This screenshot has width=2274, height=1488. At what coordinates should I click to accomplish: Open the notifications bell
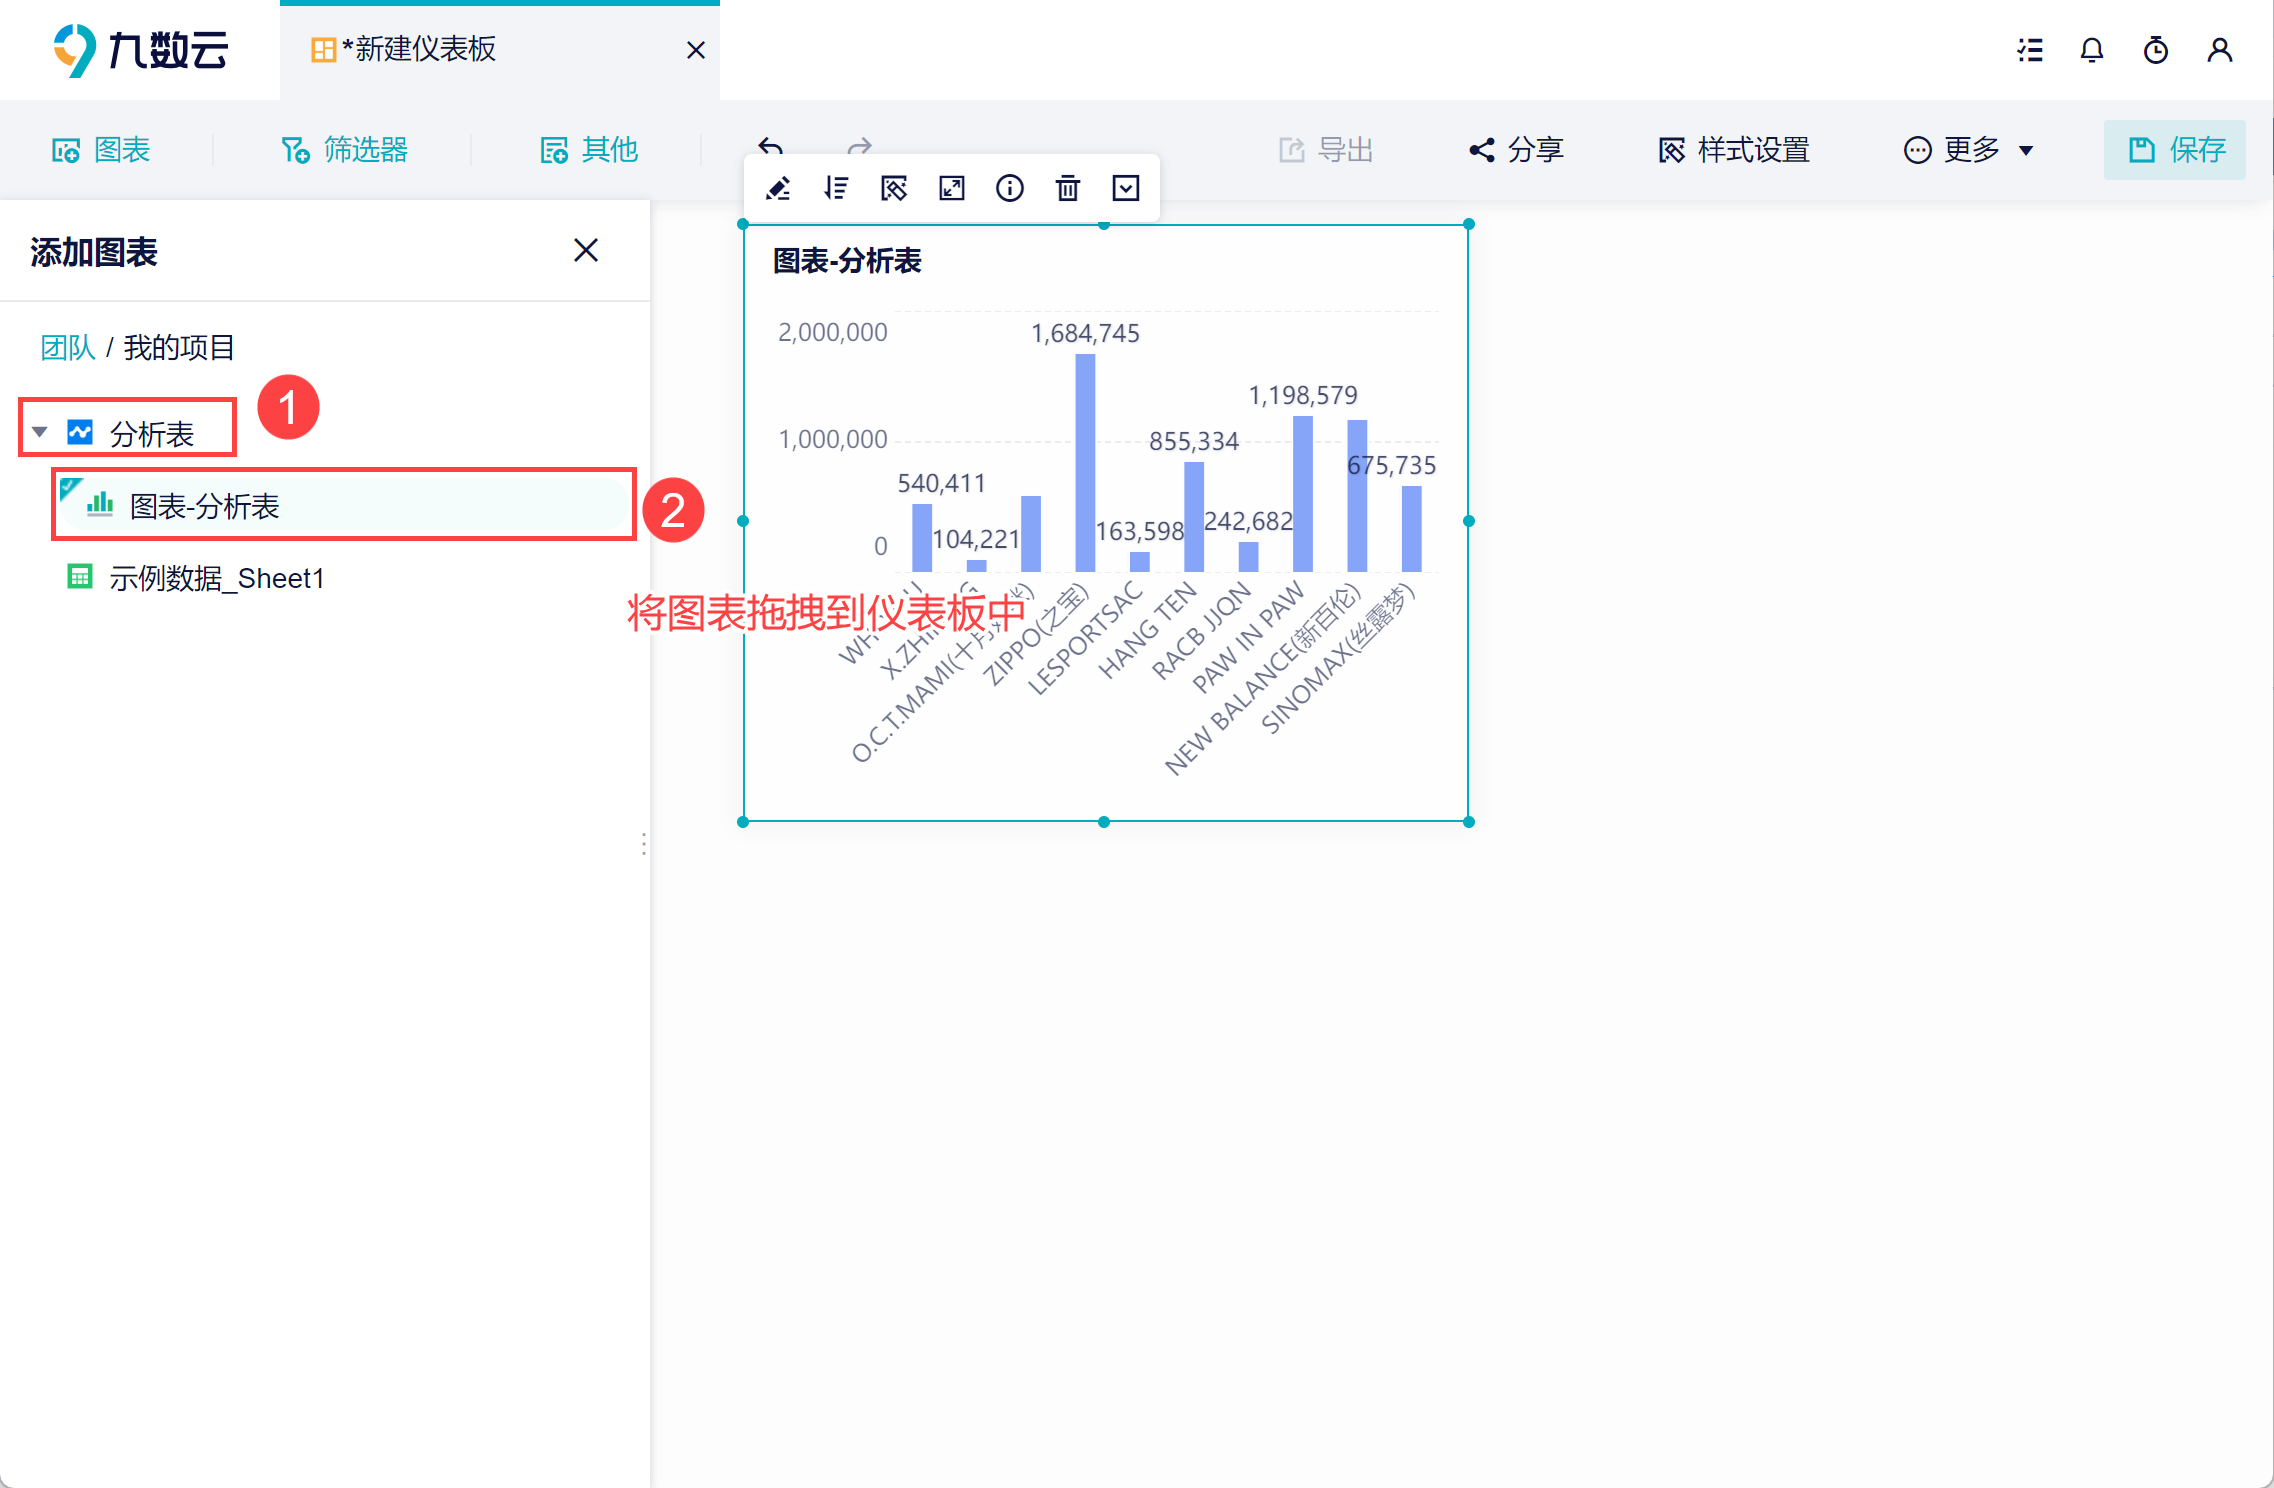pyautogui.click(x=2092, y=50)
